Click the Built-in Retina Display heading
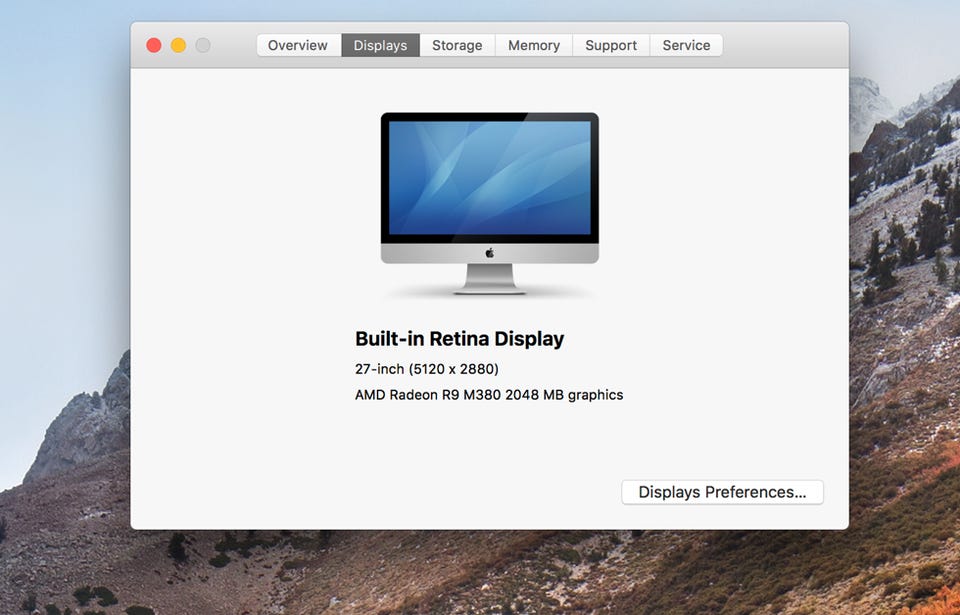 [x=459, y=339]
